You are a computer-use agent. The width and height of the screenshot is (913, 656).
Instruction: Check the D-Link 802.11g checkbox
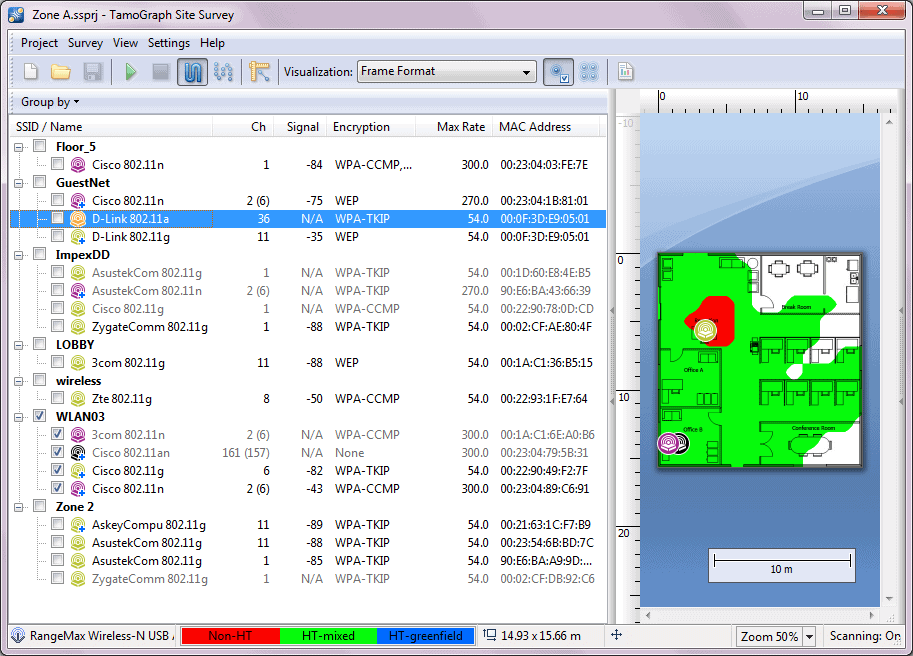pyautogui.click(x=57, y=236)
